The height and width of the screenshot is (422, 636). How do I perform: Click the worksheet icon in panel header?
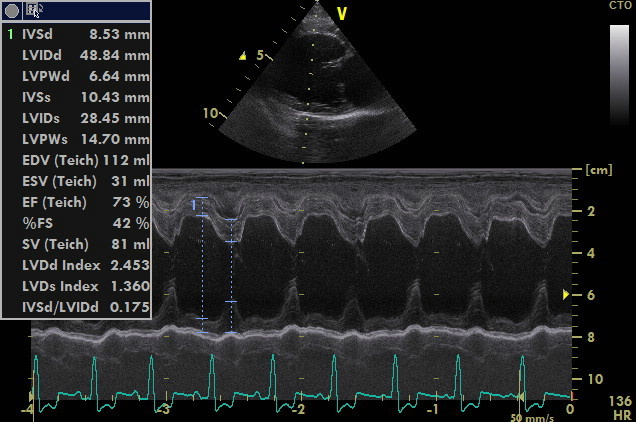pos(34,10)
